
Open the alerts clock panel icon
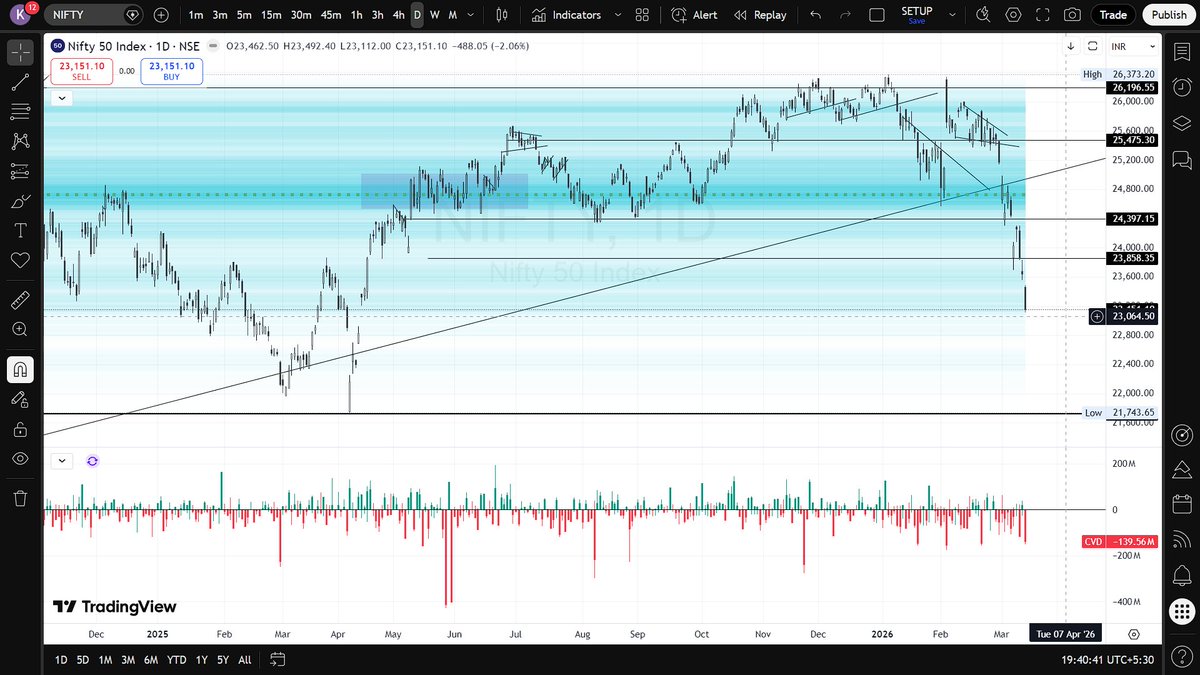tap(1182, 88)
